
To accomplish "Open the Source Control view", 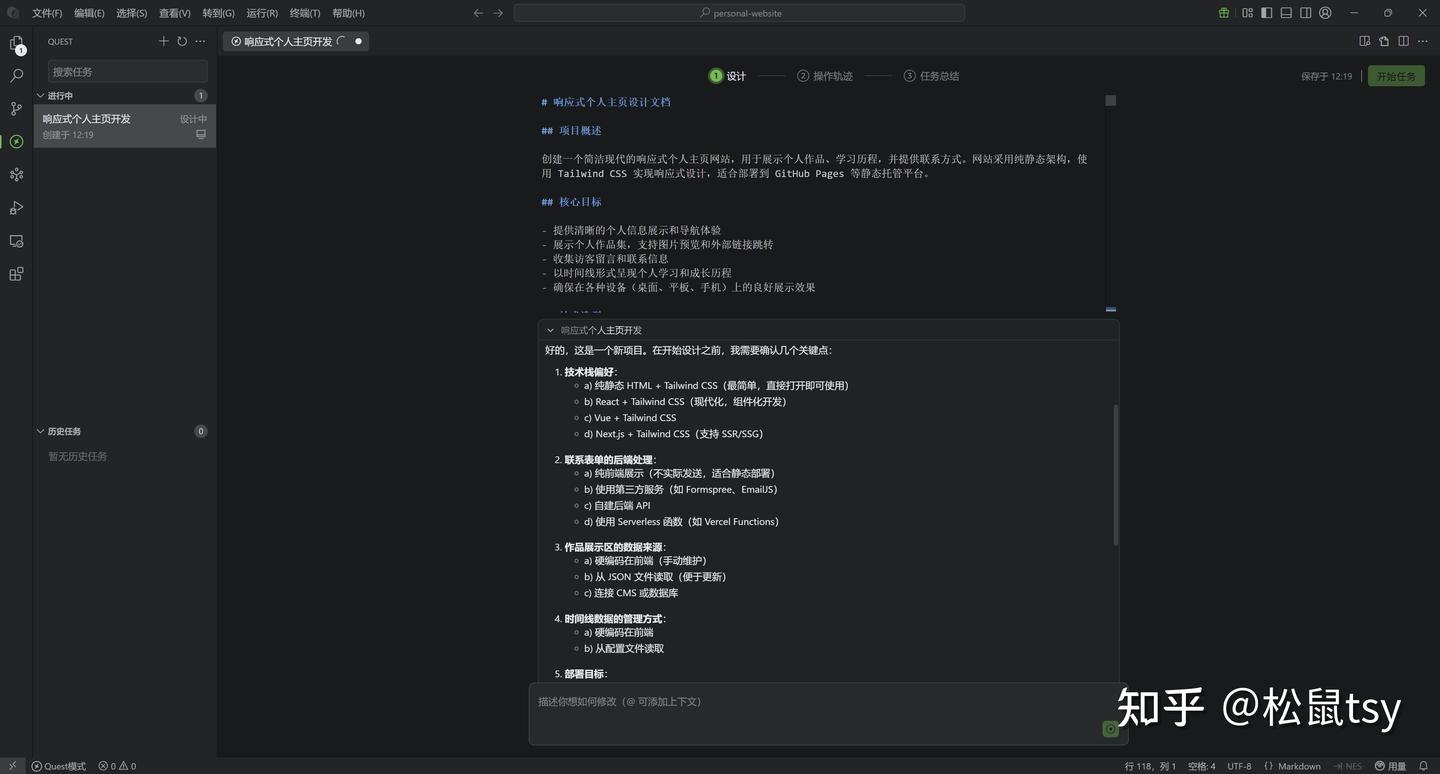I will pyautogui.click(x=15, y=108).
